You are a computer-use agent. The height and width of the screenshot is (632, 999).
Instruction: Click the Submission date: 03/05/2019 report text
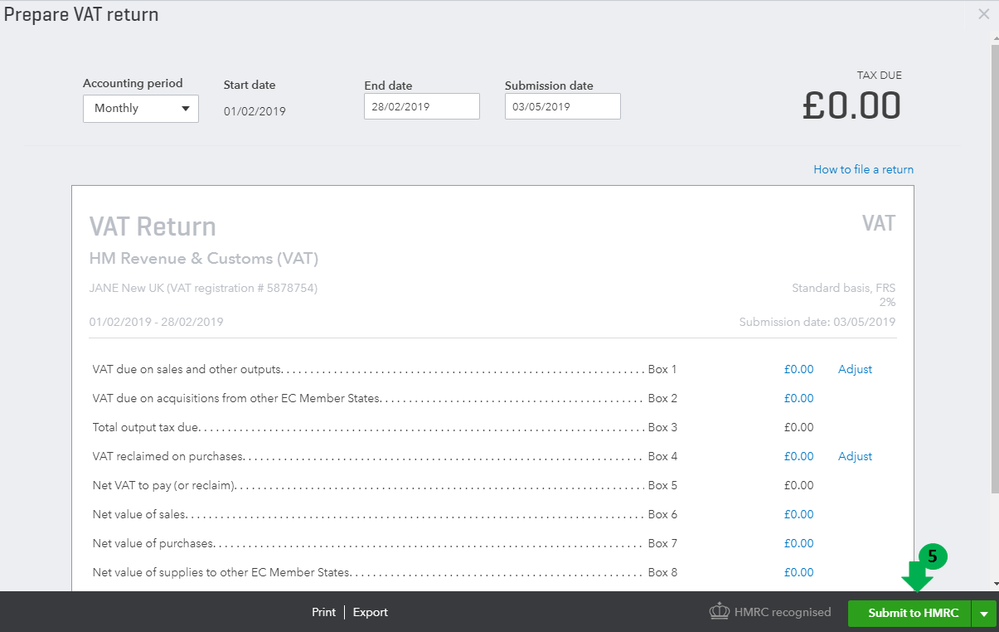(817, 322)
